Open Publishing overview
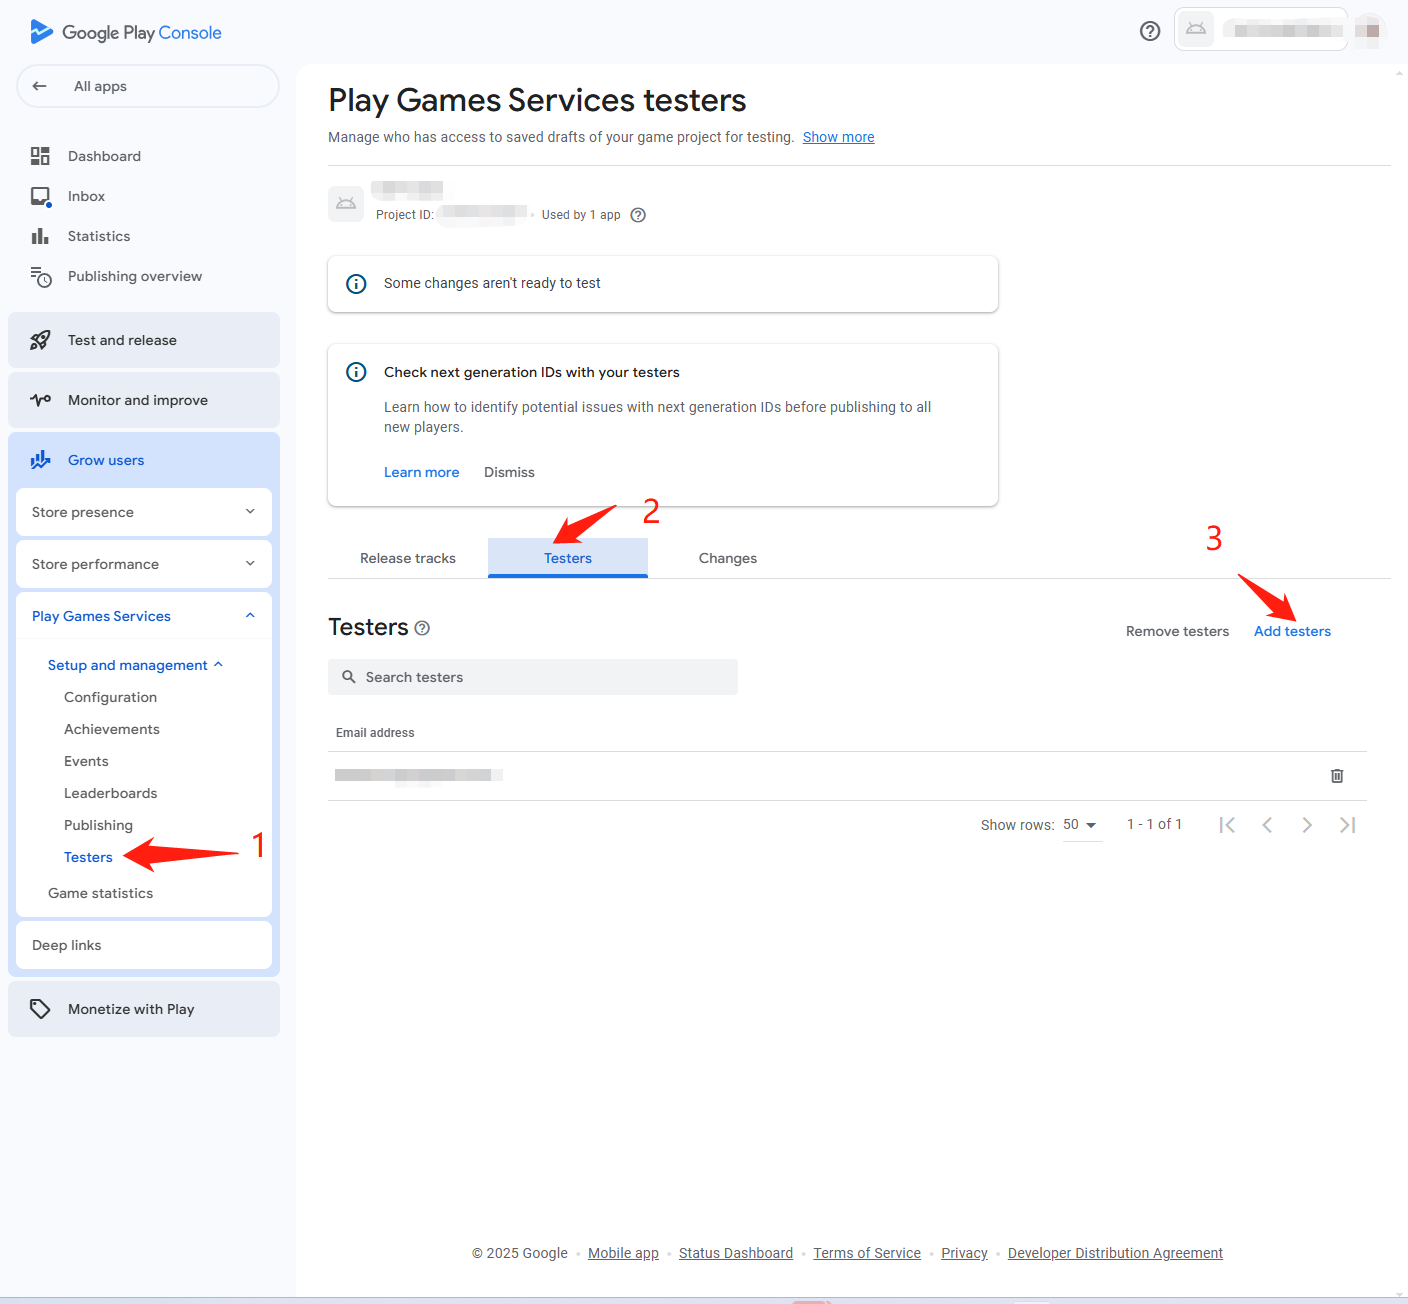 (135, 276)
